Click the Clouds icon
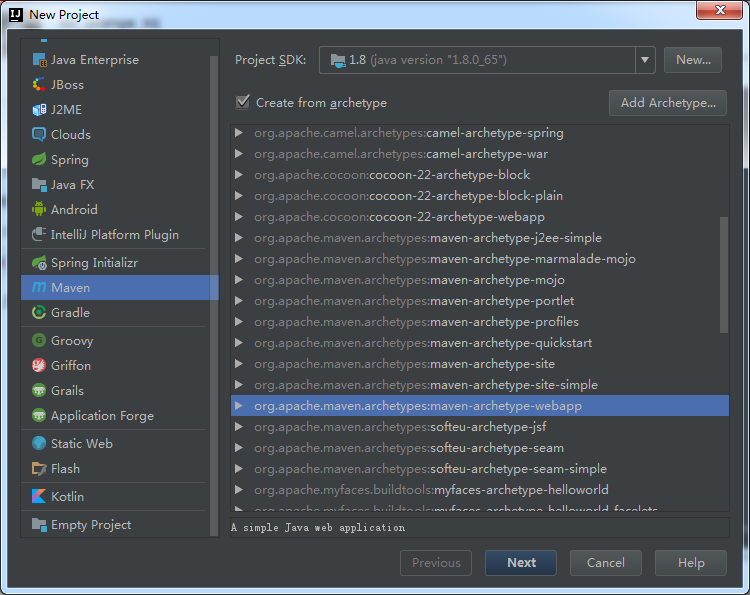 click(x=39, y=134)
